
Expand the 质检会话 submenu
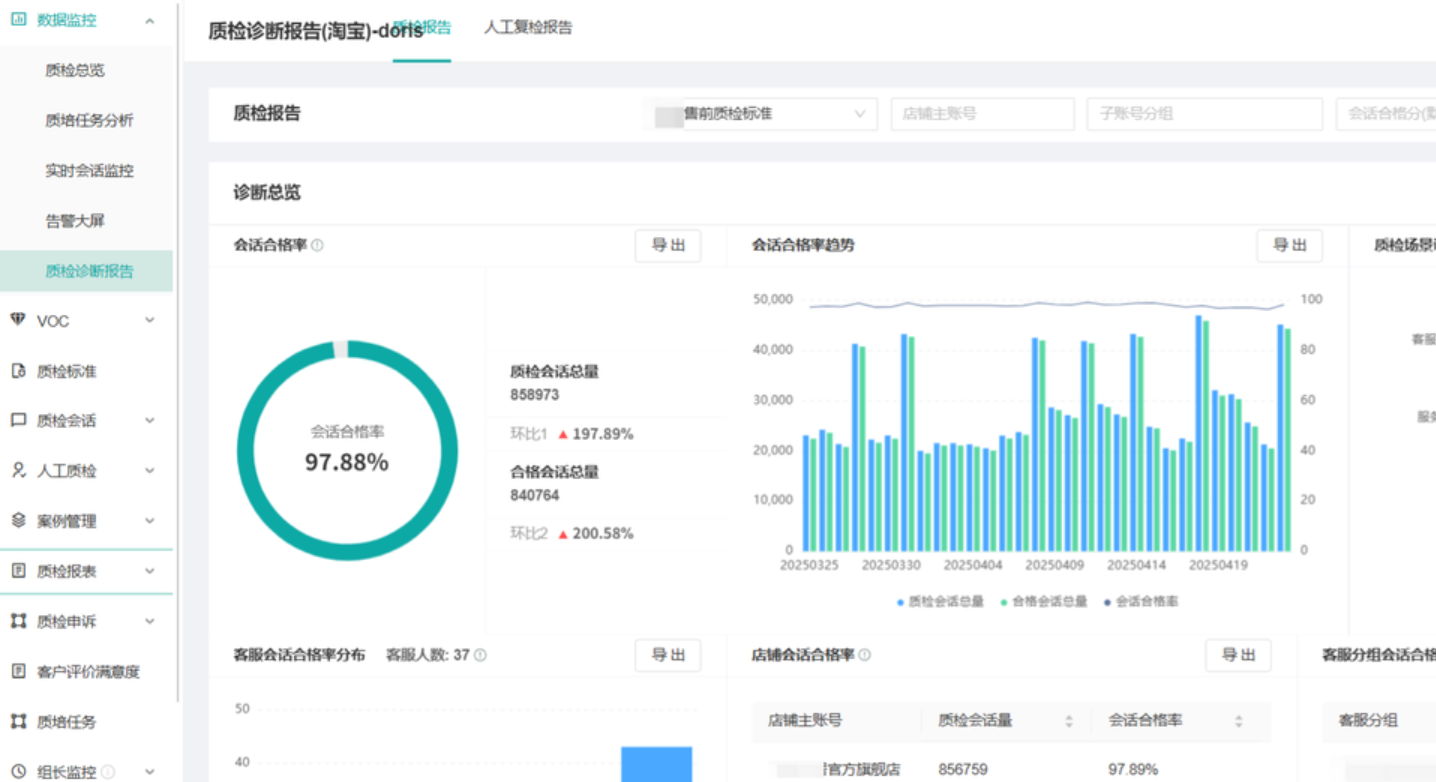(150, 421)
